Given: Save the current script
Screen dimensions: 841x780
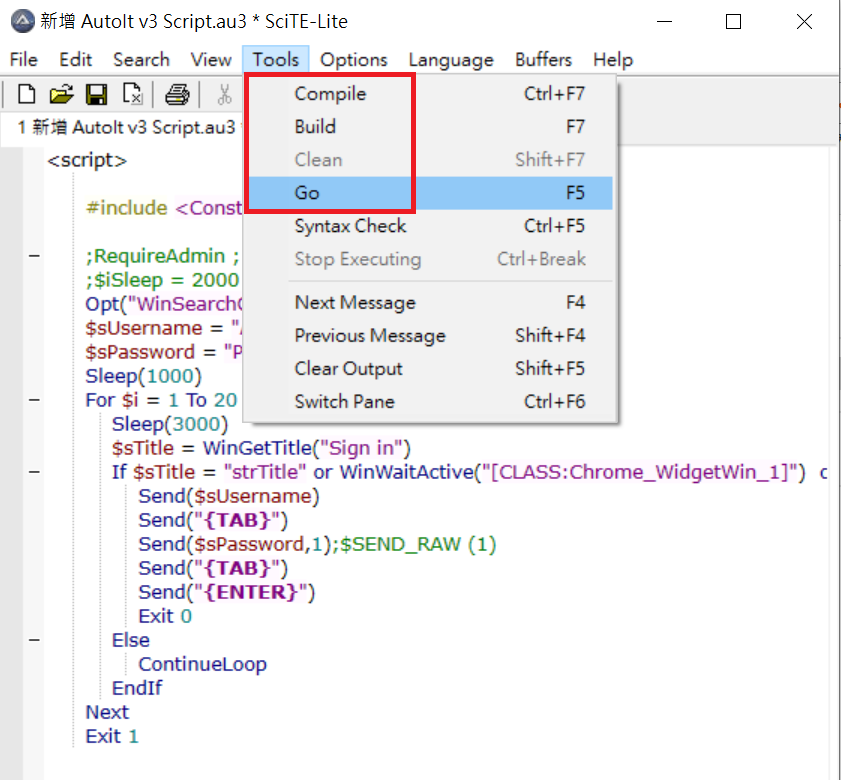Looking at the screenshot, I should coord(96,93).
